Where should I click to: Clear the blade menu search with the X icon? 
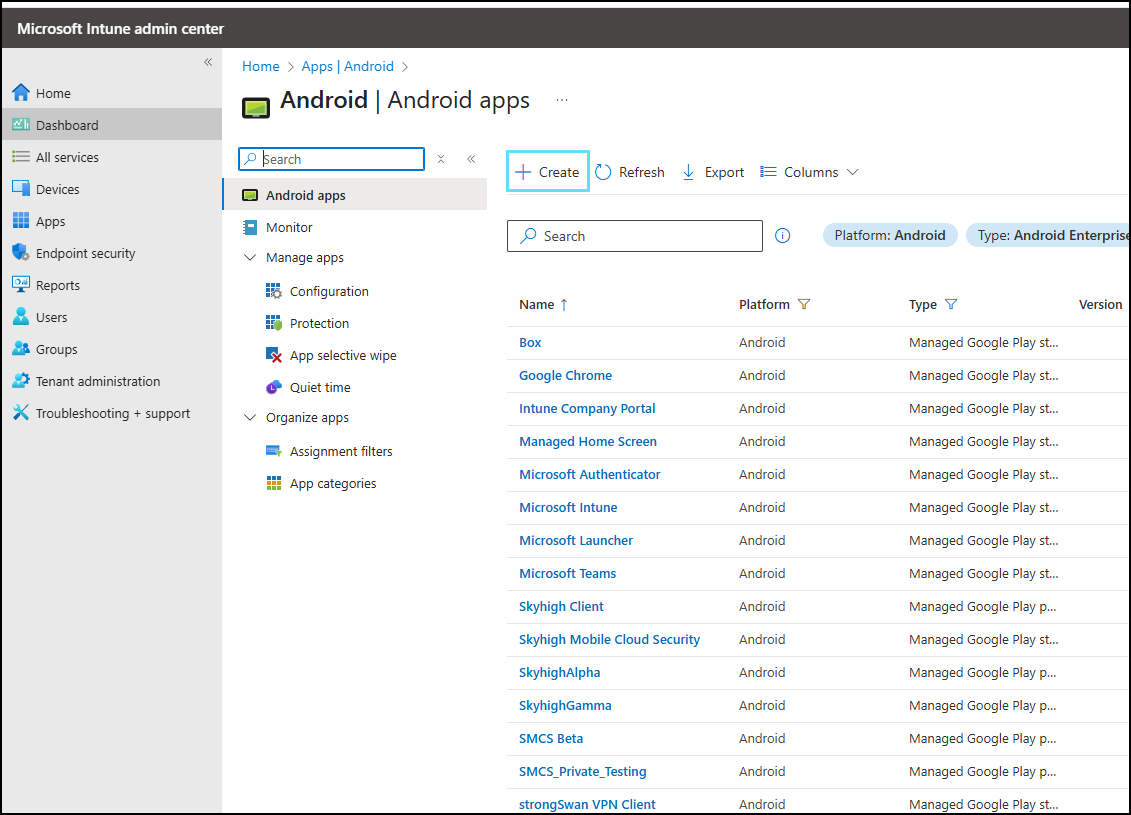point(441,159)
